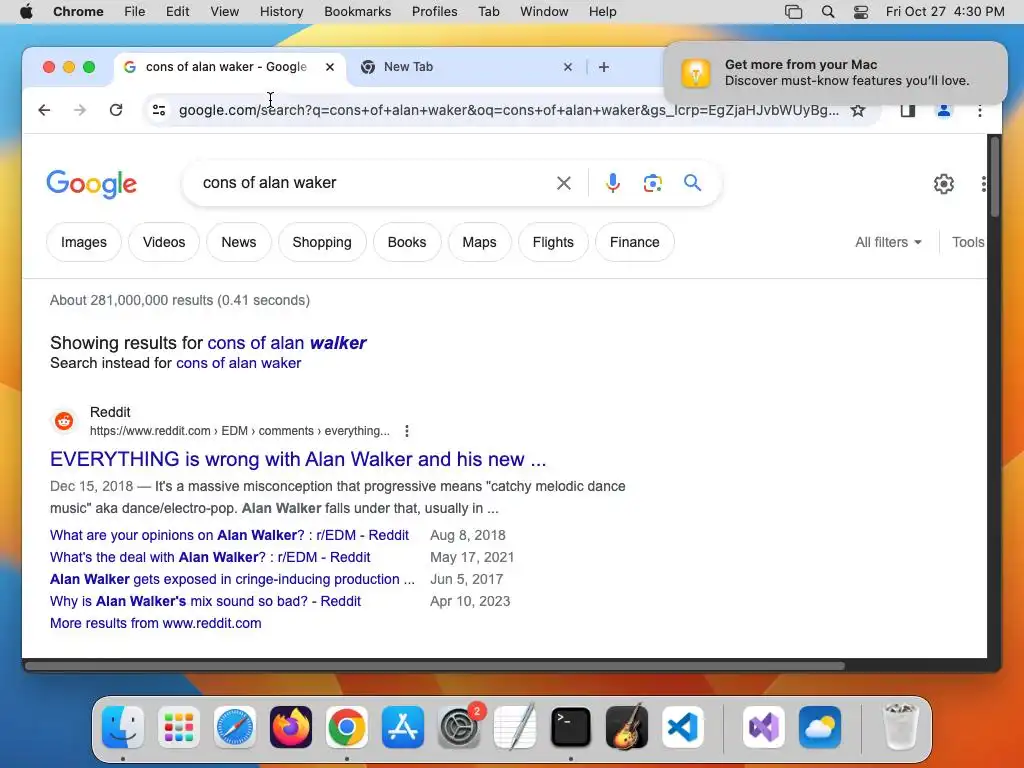Viewport: 1024px width, 768px height.
Task: Launch GarageBand from the dock
Action: click(x=627, y=727)
